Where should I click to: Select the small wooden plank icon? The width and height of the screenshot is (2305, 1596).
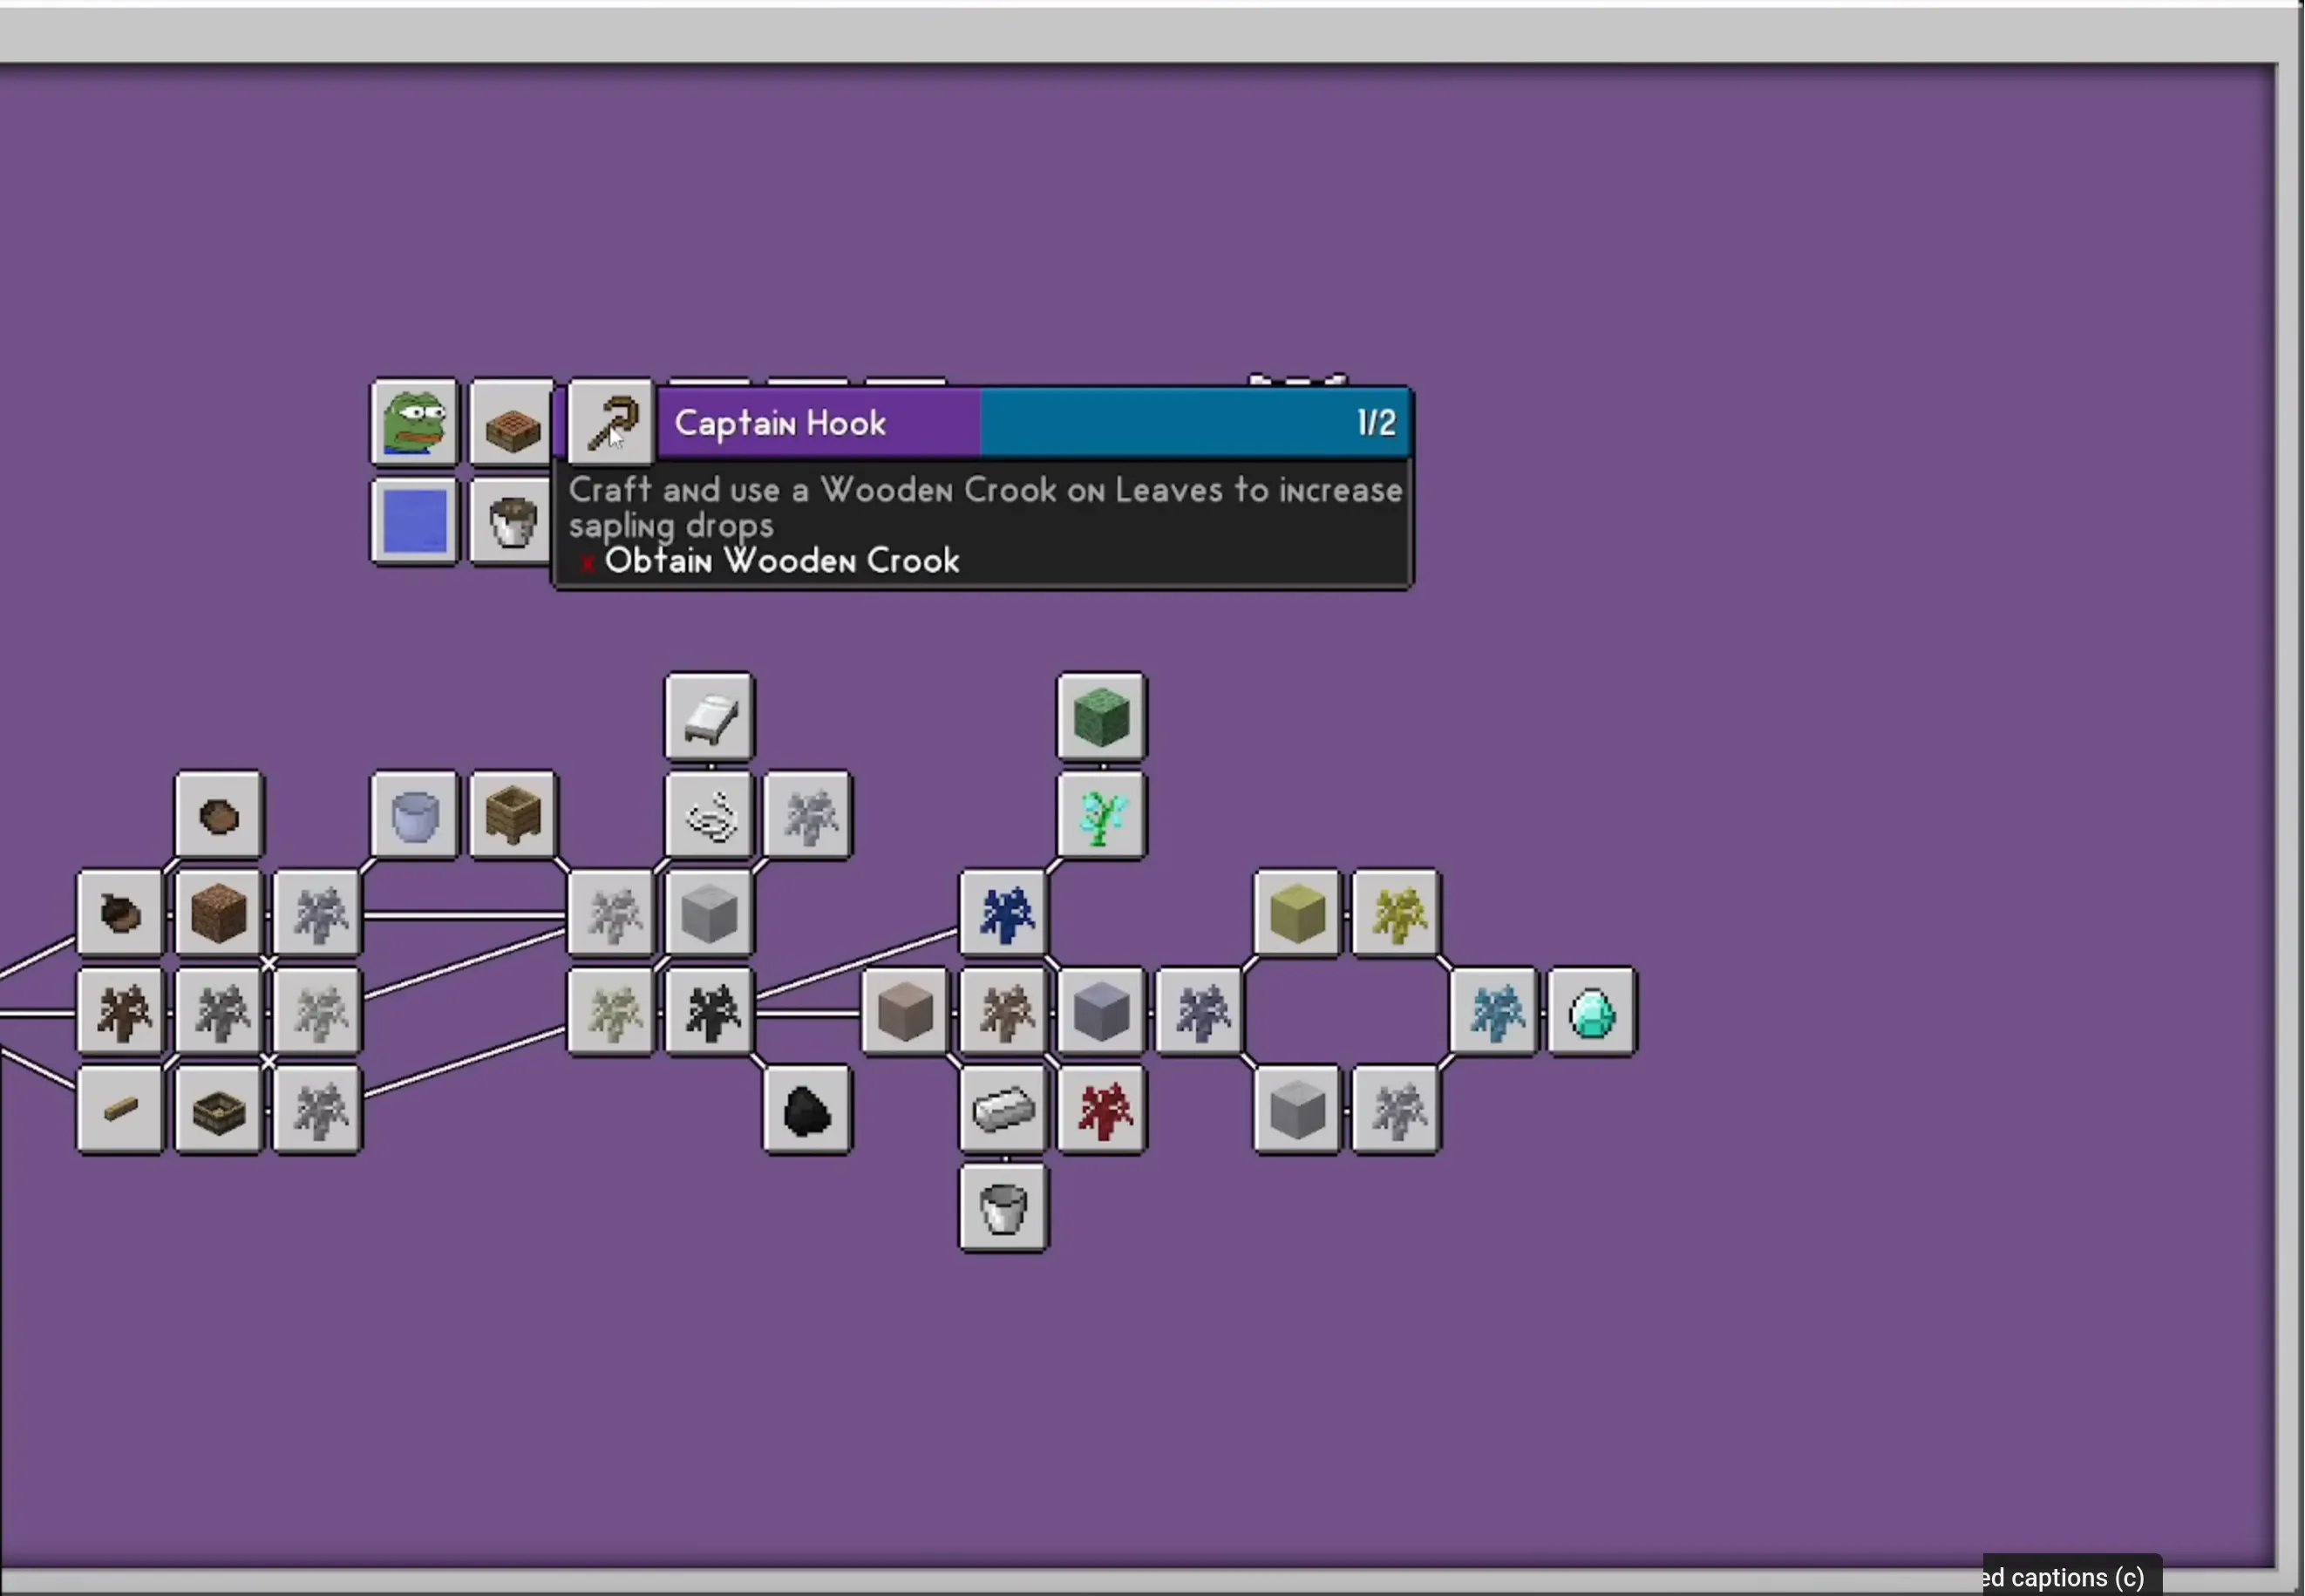tap(120, 1109)
